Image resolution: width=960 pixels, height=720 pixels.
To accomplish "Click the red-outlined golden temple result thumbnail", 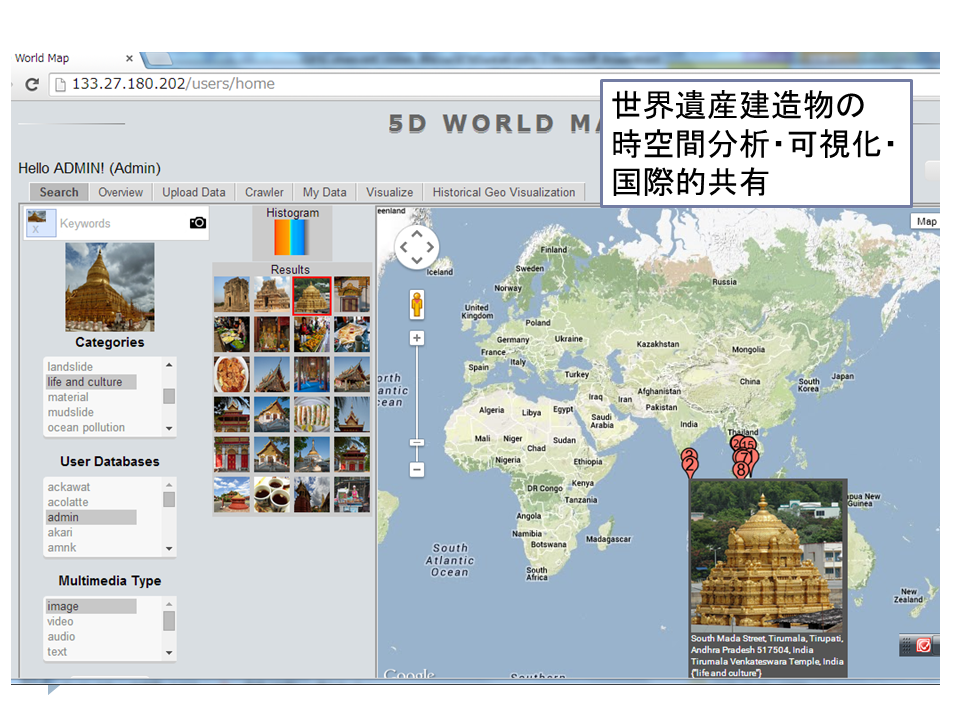I will (312, 295).
